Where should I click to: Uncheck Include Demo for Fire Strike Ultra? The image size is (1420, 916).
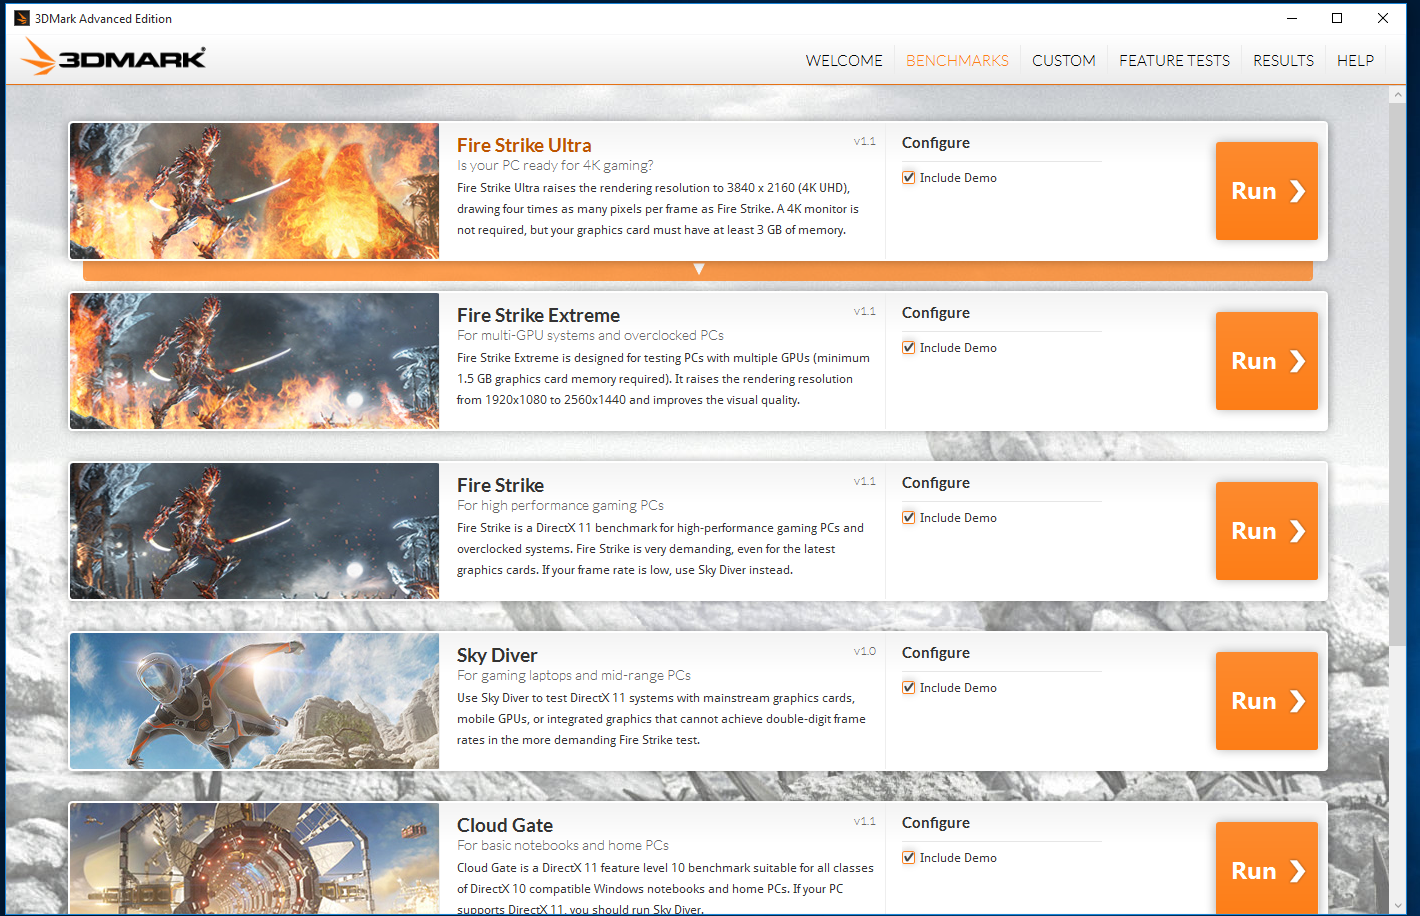pyautogui.click(x=909, y=178)
